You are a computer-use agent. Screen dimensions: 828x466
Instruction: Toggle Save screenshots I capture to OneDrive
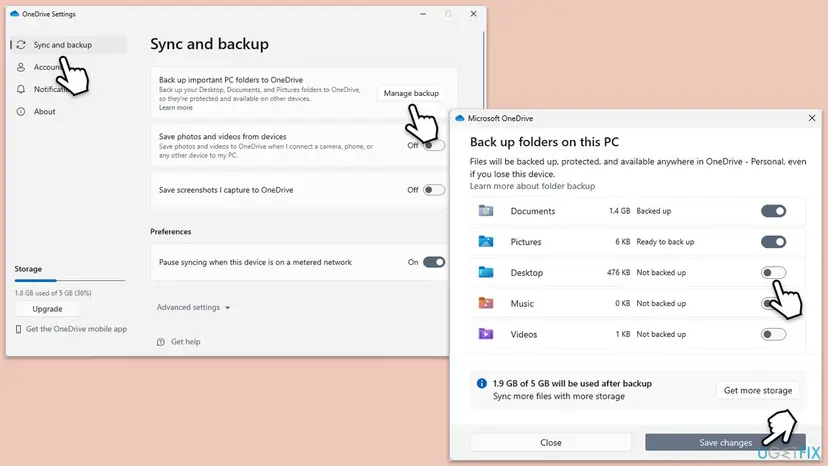tap(434, 190)
